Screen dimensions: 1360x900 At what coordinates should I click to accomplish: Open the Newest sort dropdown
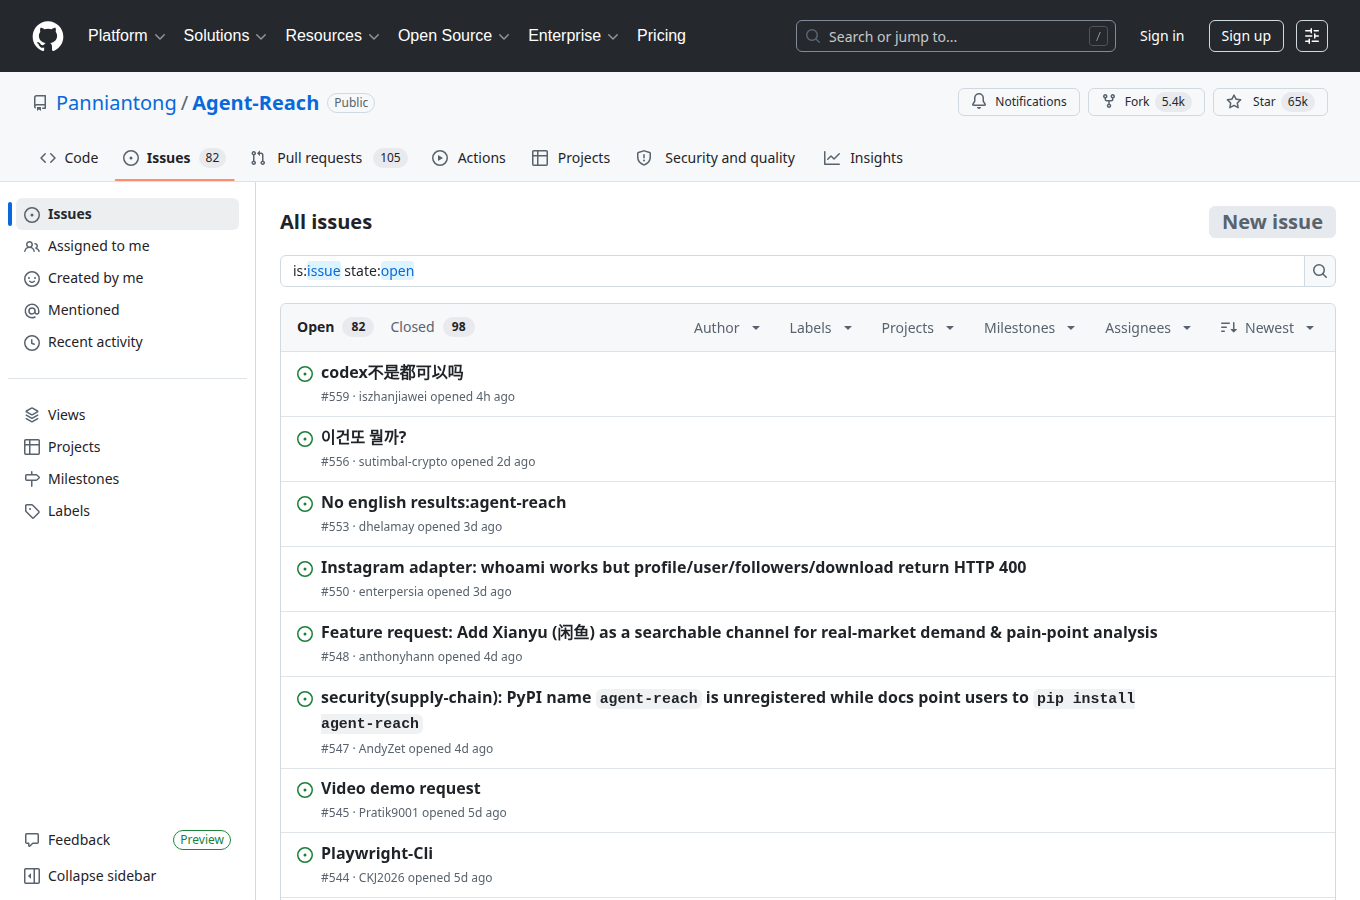pos(1267,328)
